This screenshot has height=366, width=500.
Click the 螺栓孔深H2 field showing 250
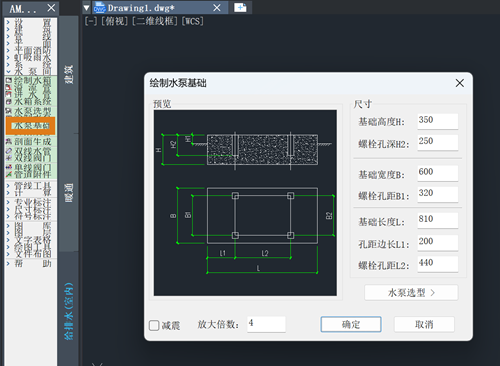click(438, 142)
